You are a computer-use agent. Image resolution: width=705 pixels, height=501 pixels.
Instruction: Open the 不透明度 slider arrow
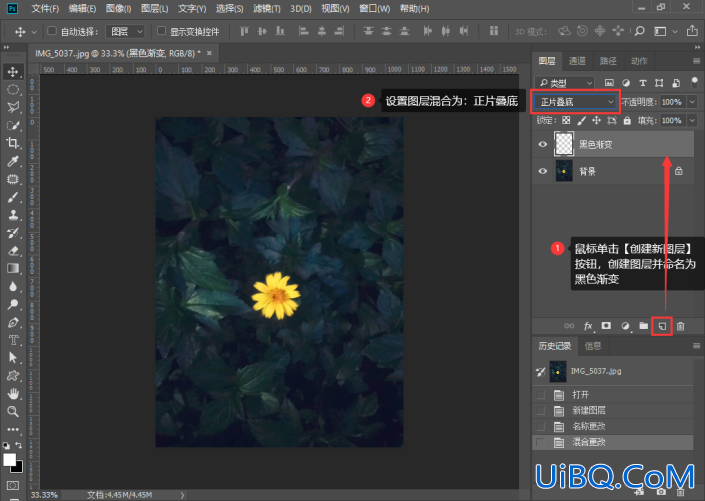pos(692,102)
